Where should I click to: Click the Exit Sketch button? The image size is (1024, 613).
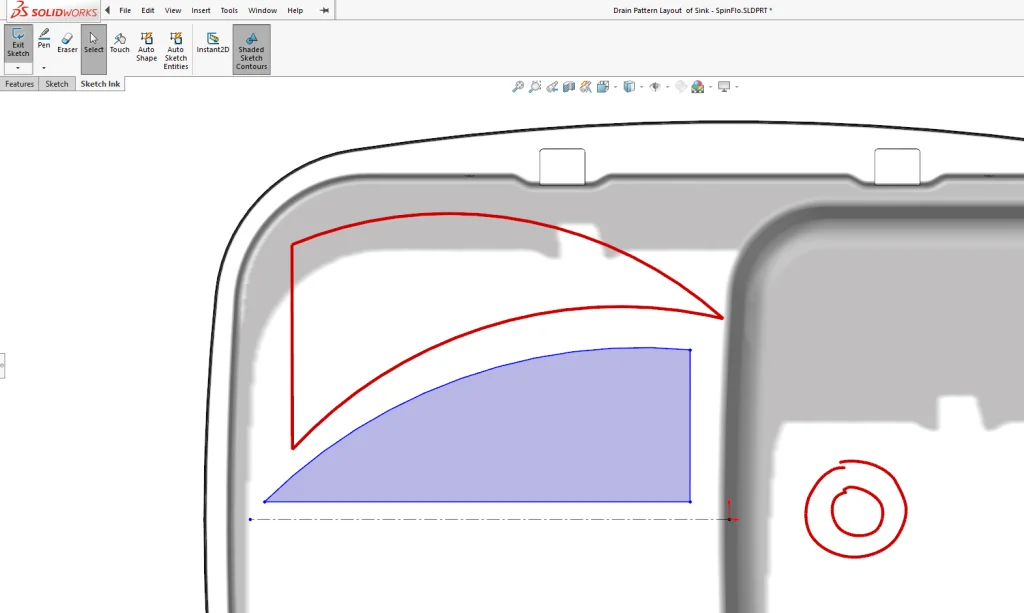18,43
